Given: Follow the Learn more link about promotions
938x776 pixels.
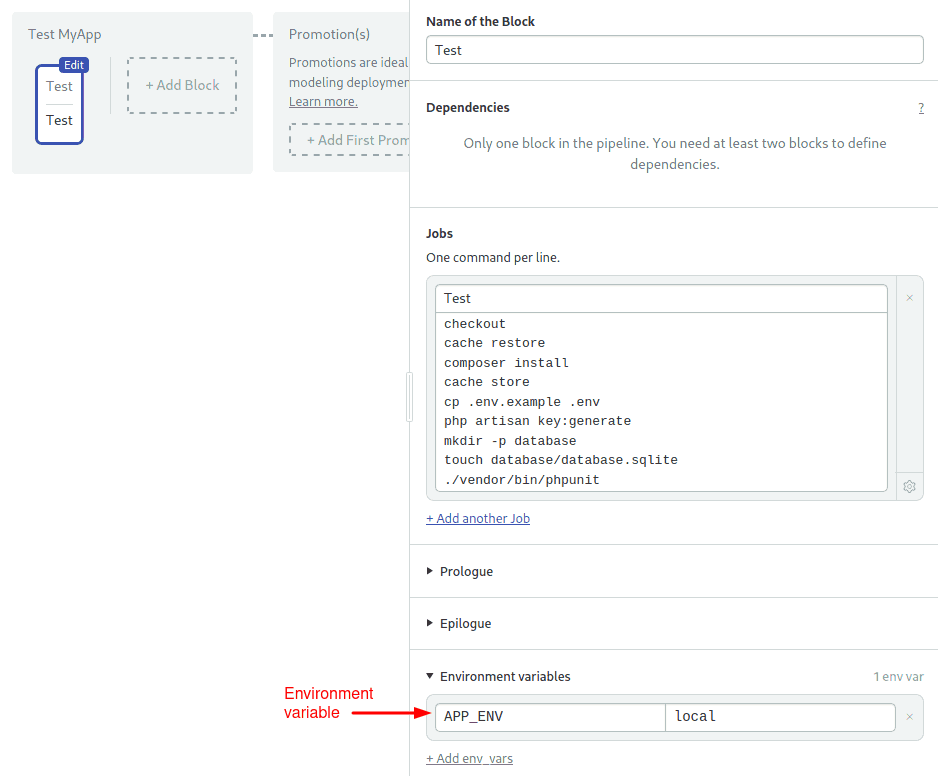Looking at the screenshot, I should click(323, 102).
